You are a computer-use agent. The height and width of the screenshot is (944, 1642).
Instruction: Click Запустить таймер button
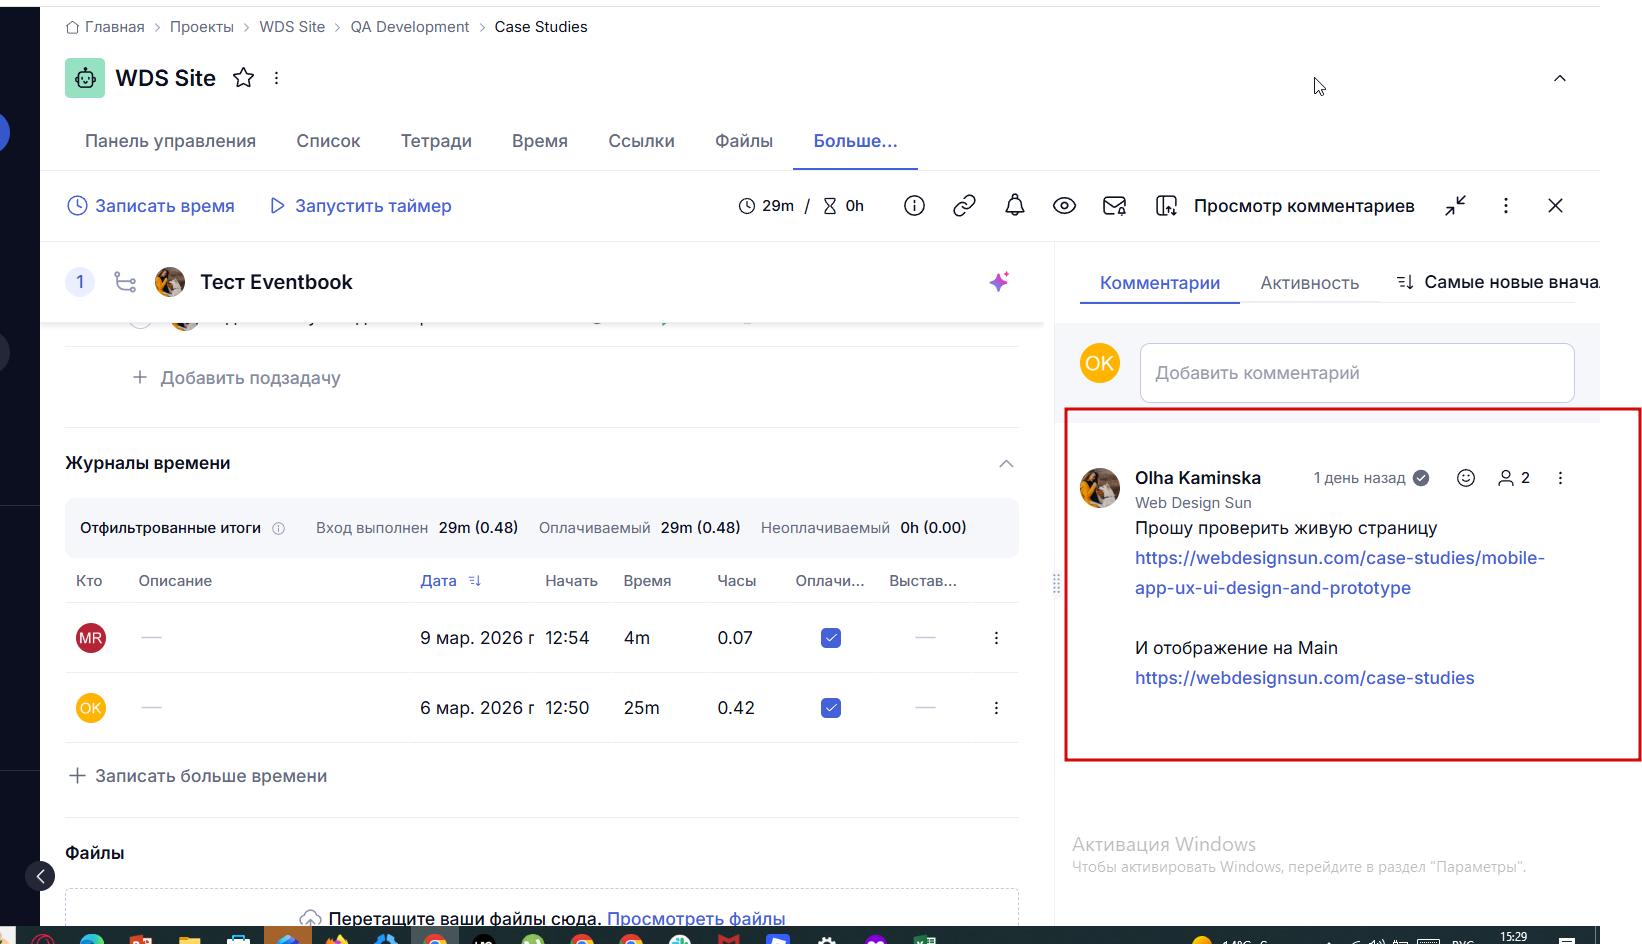click(361, 206)
